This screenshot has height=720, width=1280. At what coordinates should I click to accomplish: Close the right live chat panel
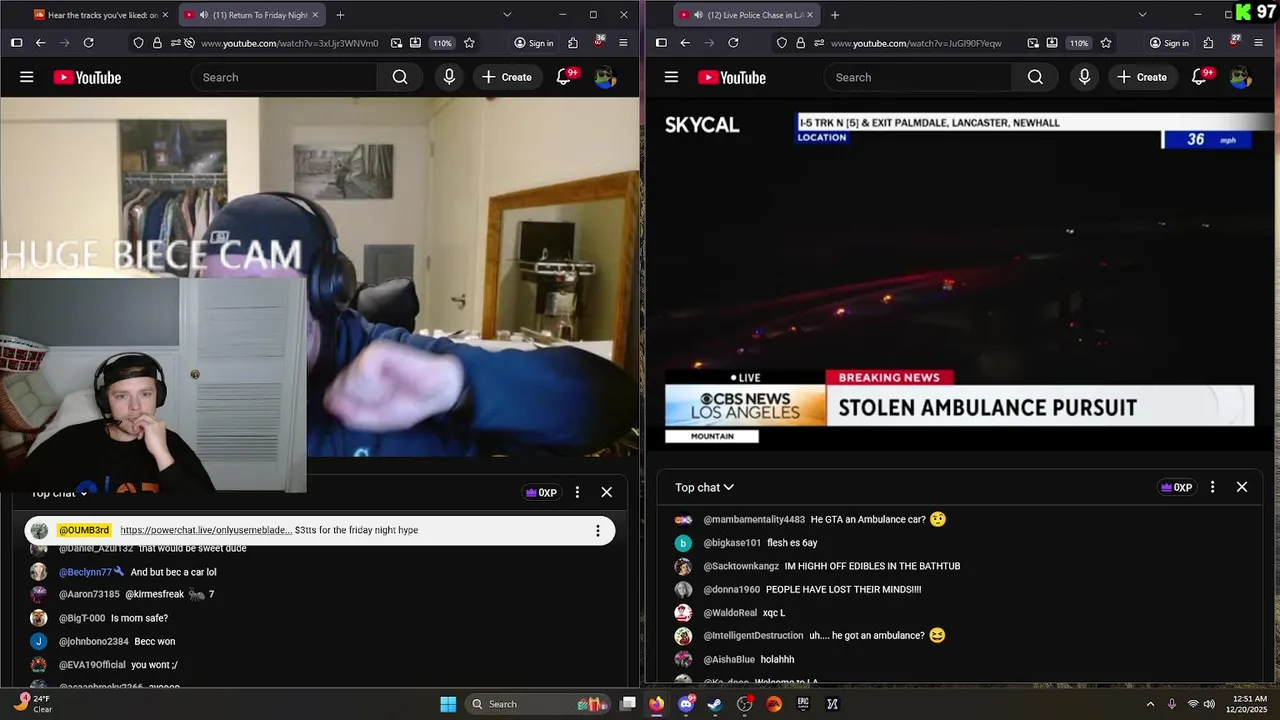tap(1242, 487)
